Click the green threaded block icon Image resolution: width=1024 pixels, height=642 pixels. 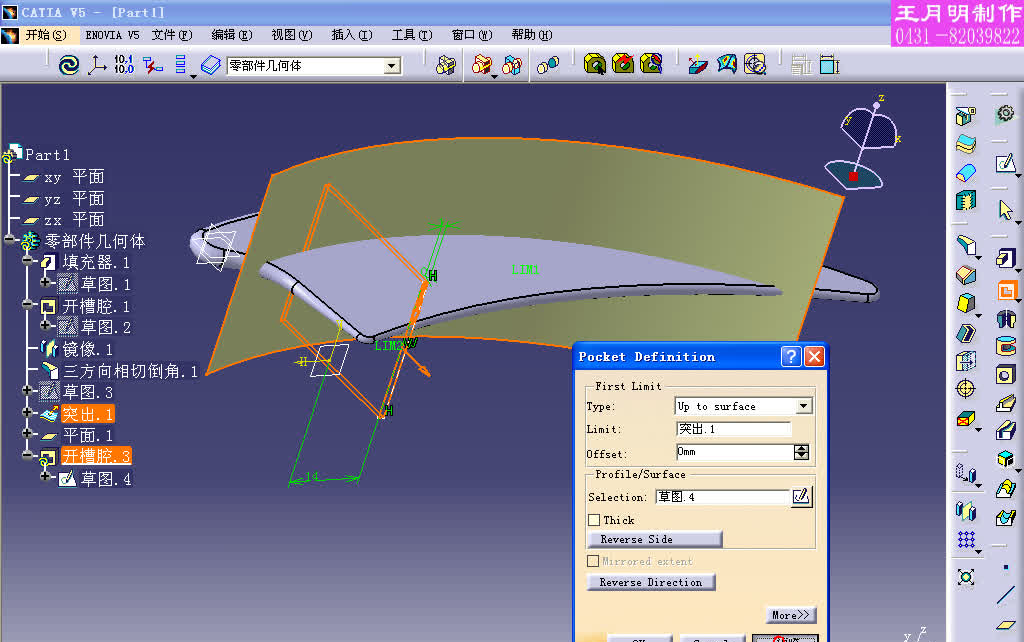click(x=965, y=201)
